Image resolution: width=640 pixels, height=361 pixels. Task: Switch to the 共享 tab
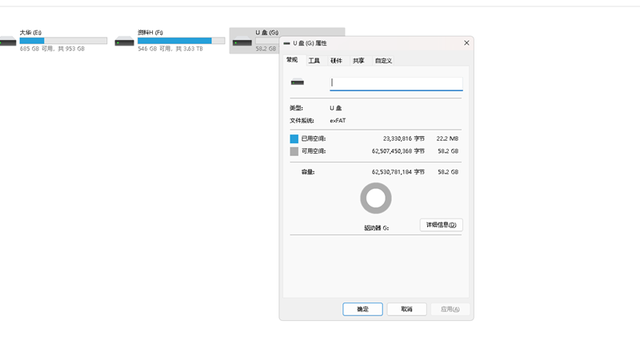[358, 61]
